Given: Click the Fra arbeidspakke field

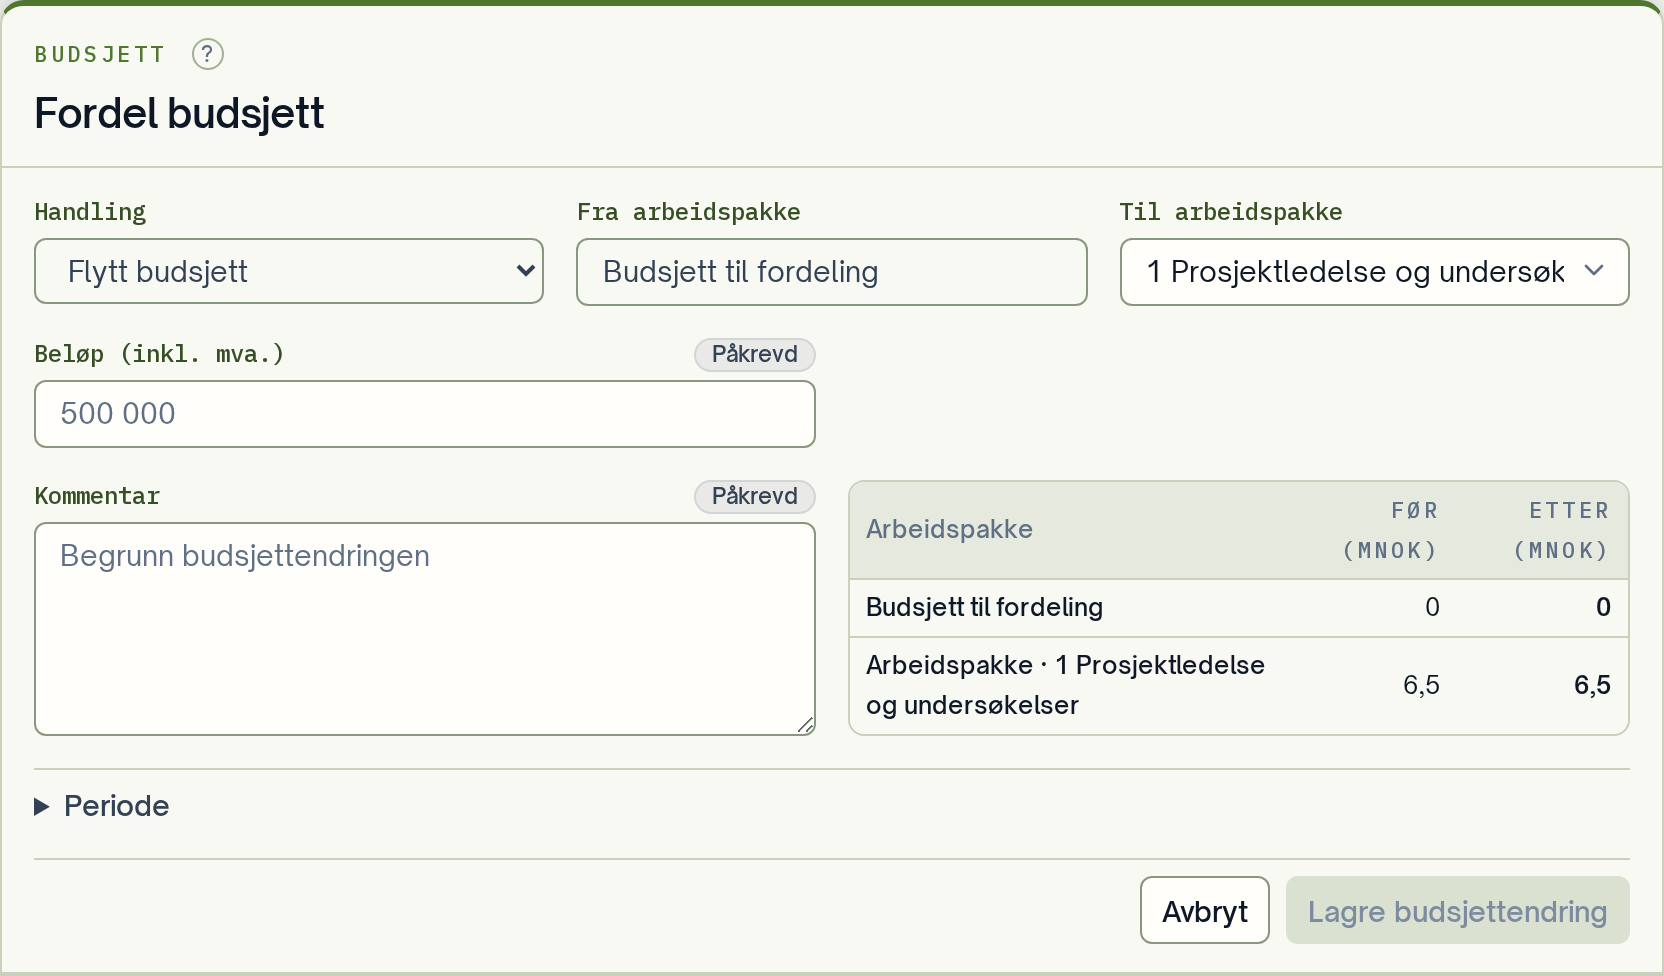Looking at the screenshot, I should (x=832, y=272).
